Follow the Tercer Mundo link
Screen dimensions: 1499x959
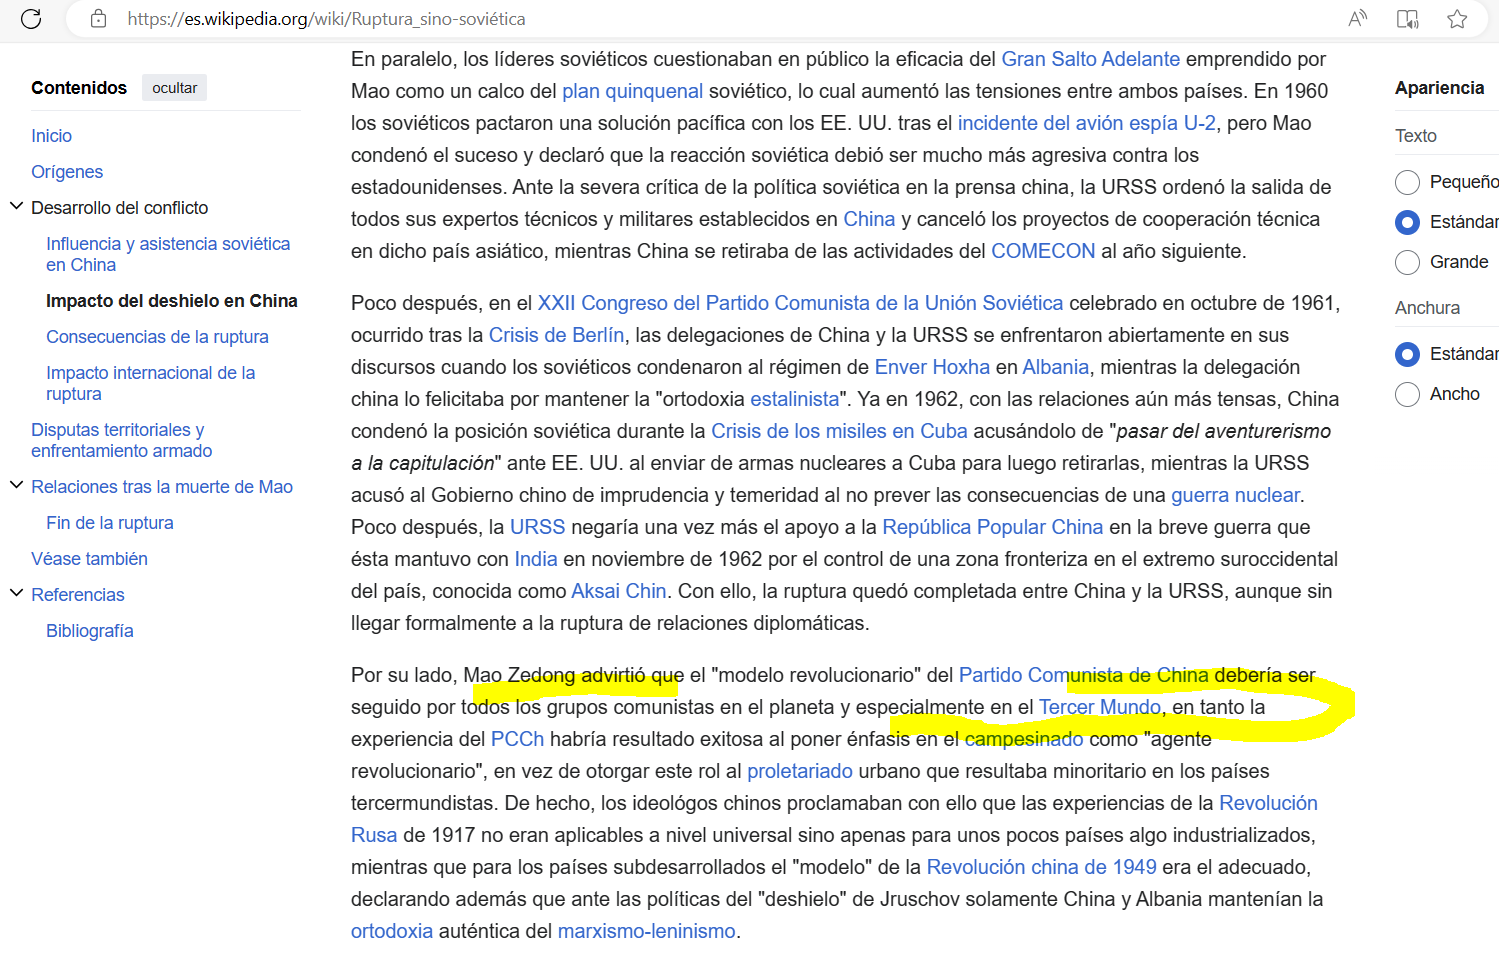coord(1100,707)
